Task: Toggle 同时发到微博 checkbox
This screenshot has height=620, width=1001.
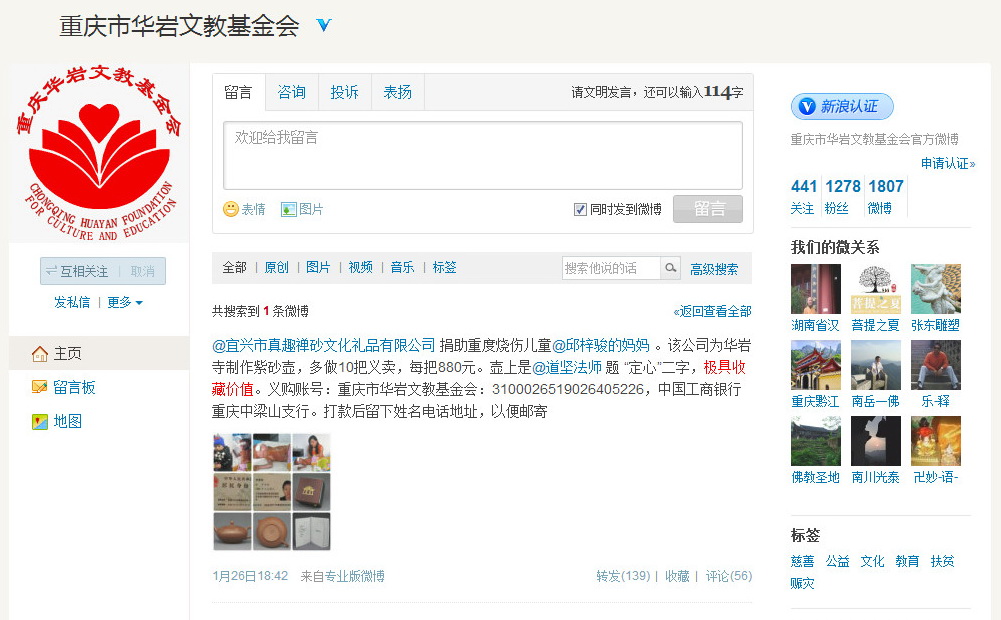Action: 580,209
